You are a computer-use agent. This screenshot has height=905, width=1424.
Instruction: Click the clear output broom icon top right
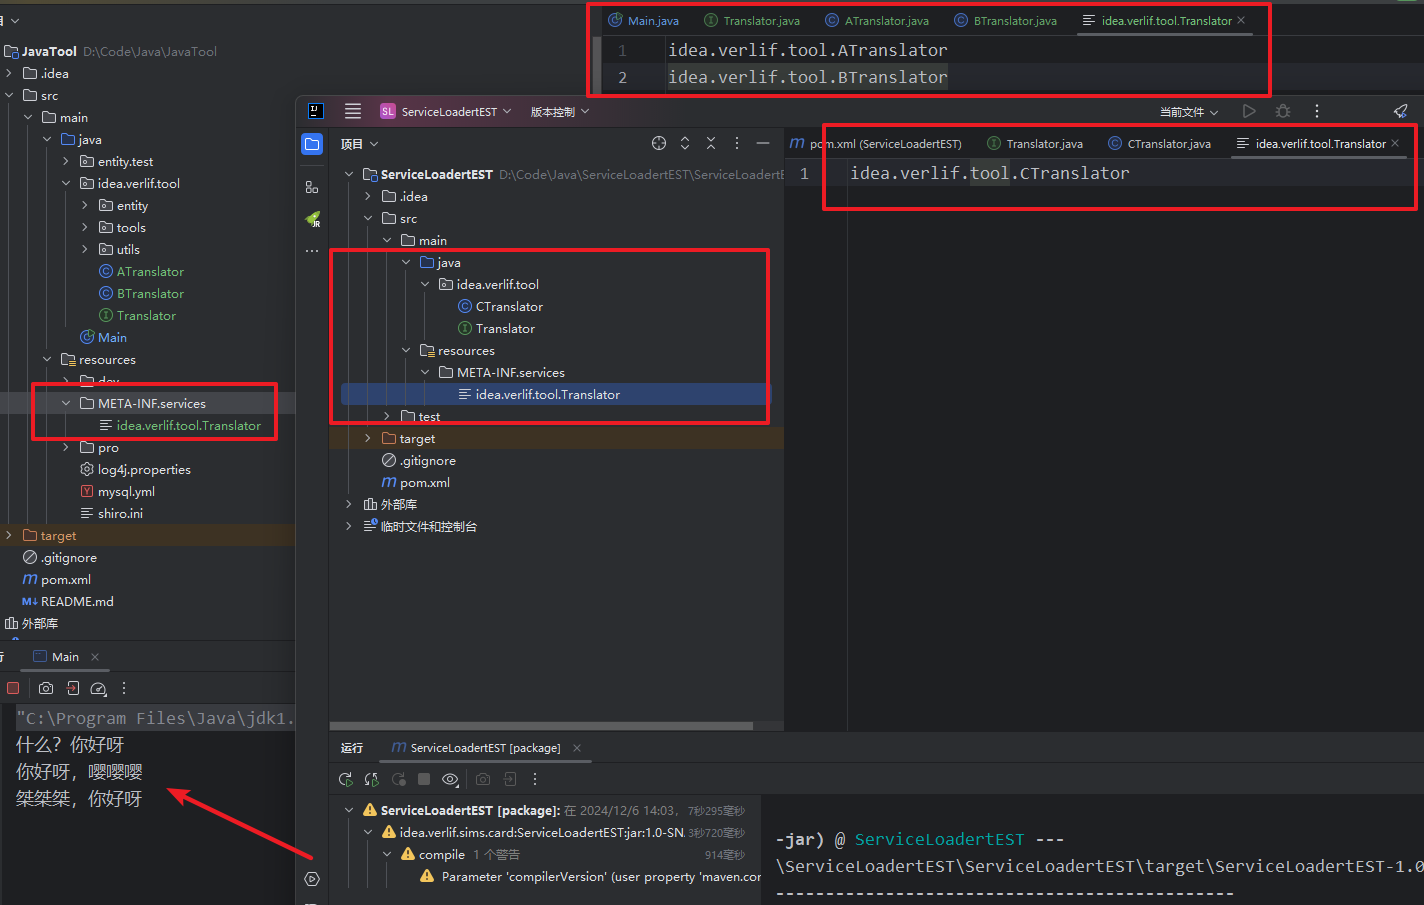tap(1400, 111)
